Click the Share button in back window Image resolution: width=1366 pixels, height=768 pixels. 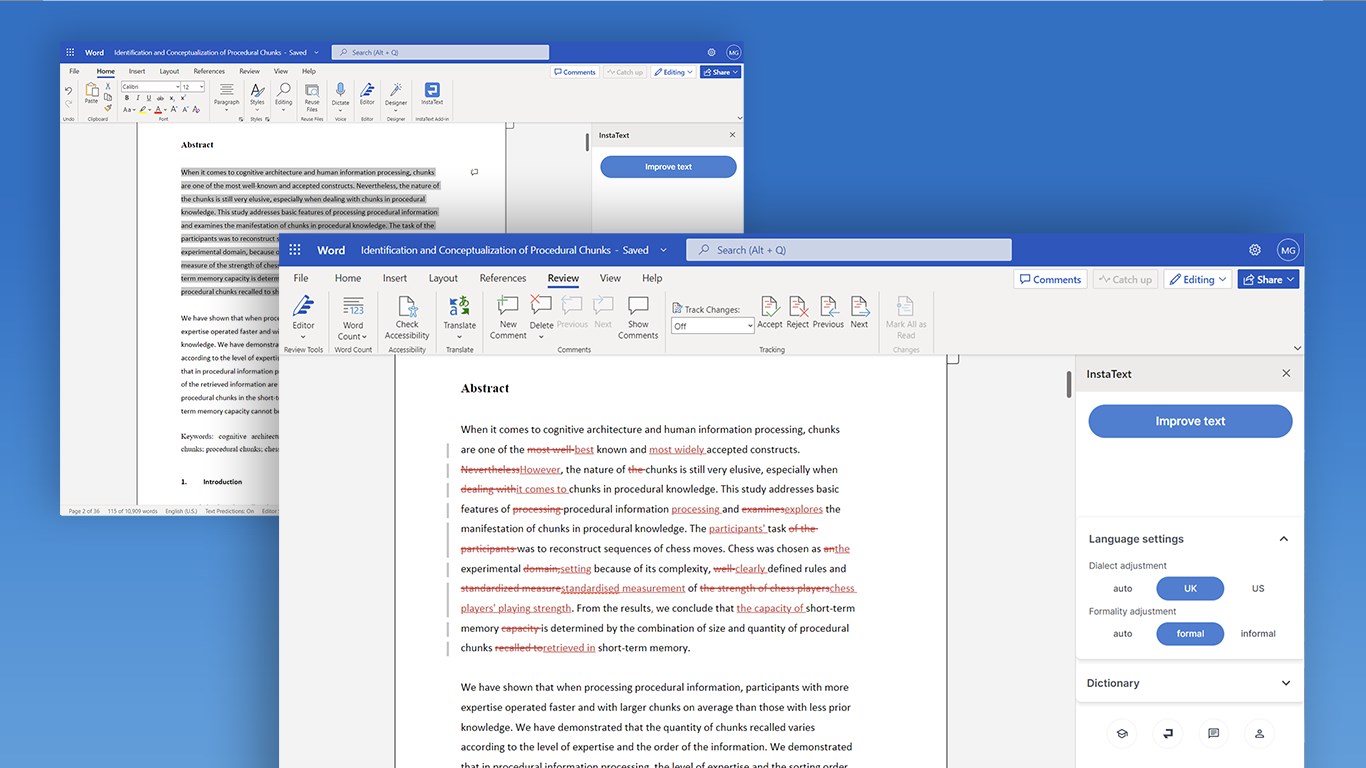[x=720, y=72]
